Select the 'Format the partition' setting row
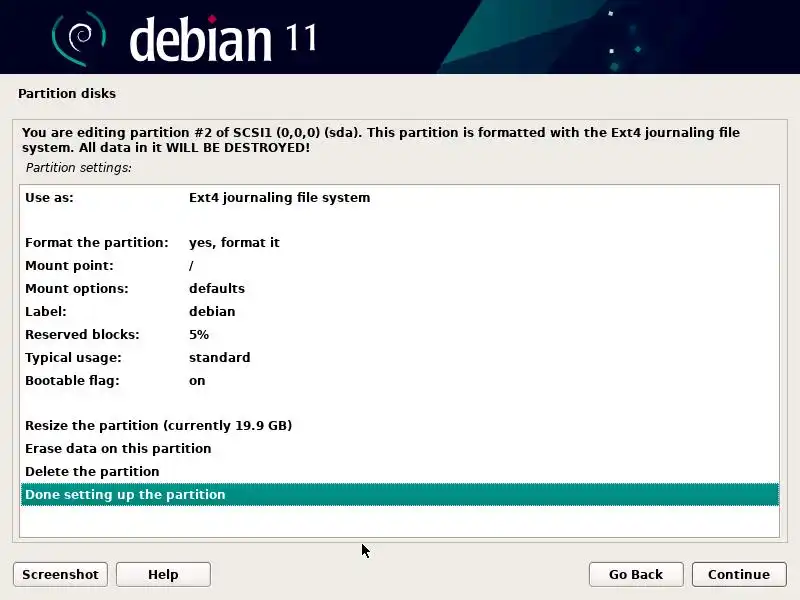This screenshot has width=800, height=600. coord(399,243)
